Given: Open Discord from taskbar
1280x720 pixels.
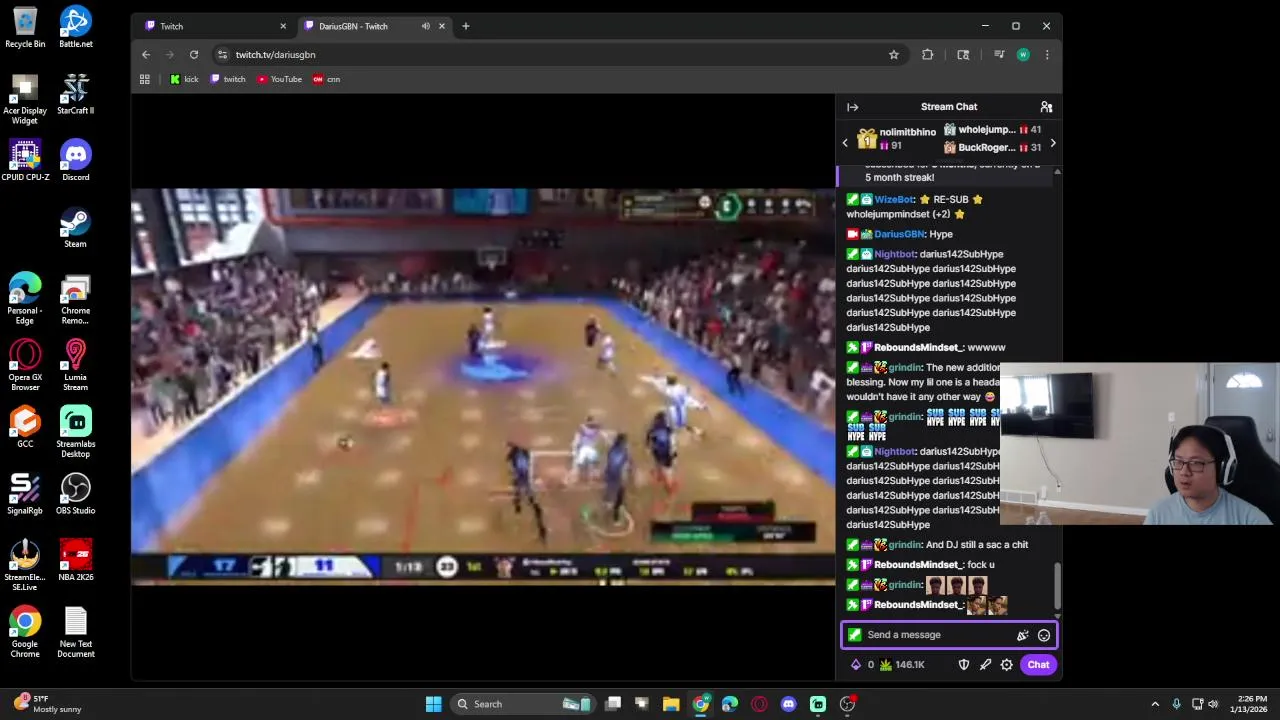Looking at the screenshot, I should tap(788, 704).
